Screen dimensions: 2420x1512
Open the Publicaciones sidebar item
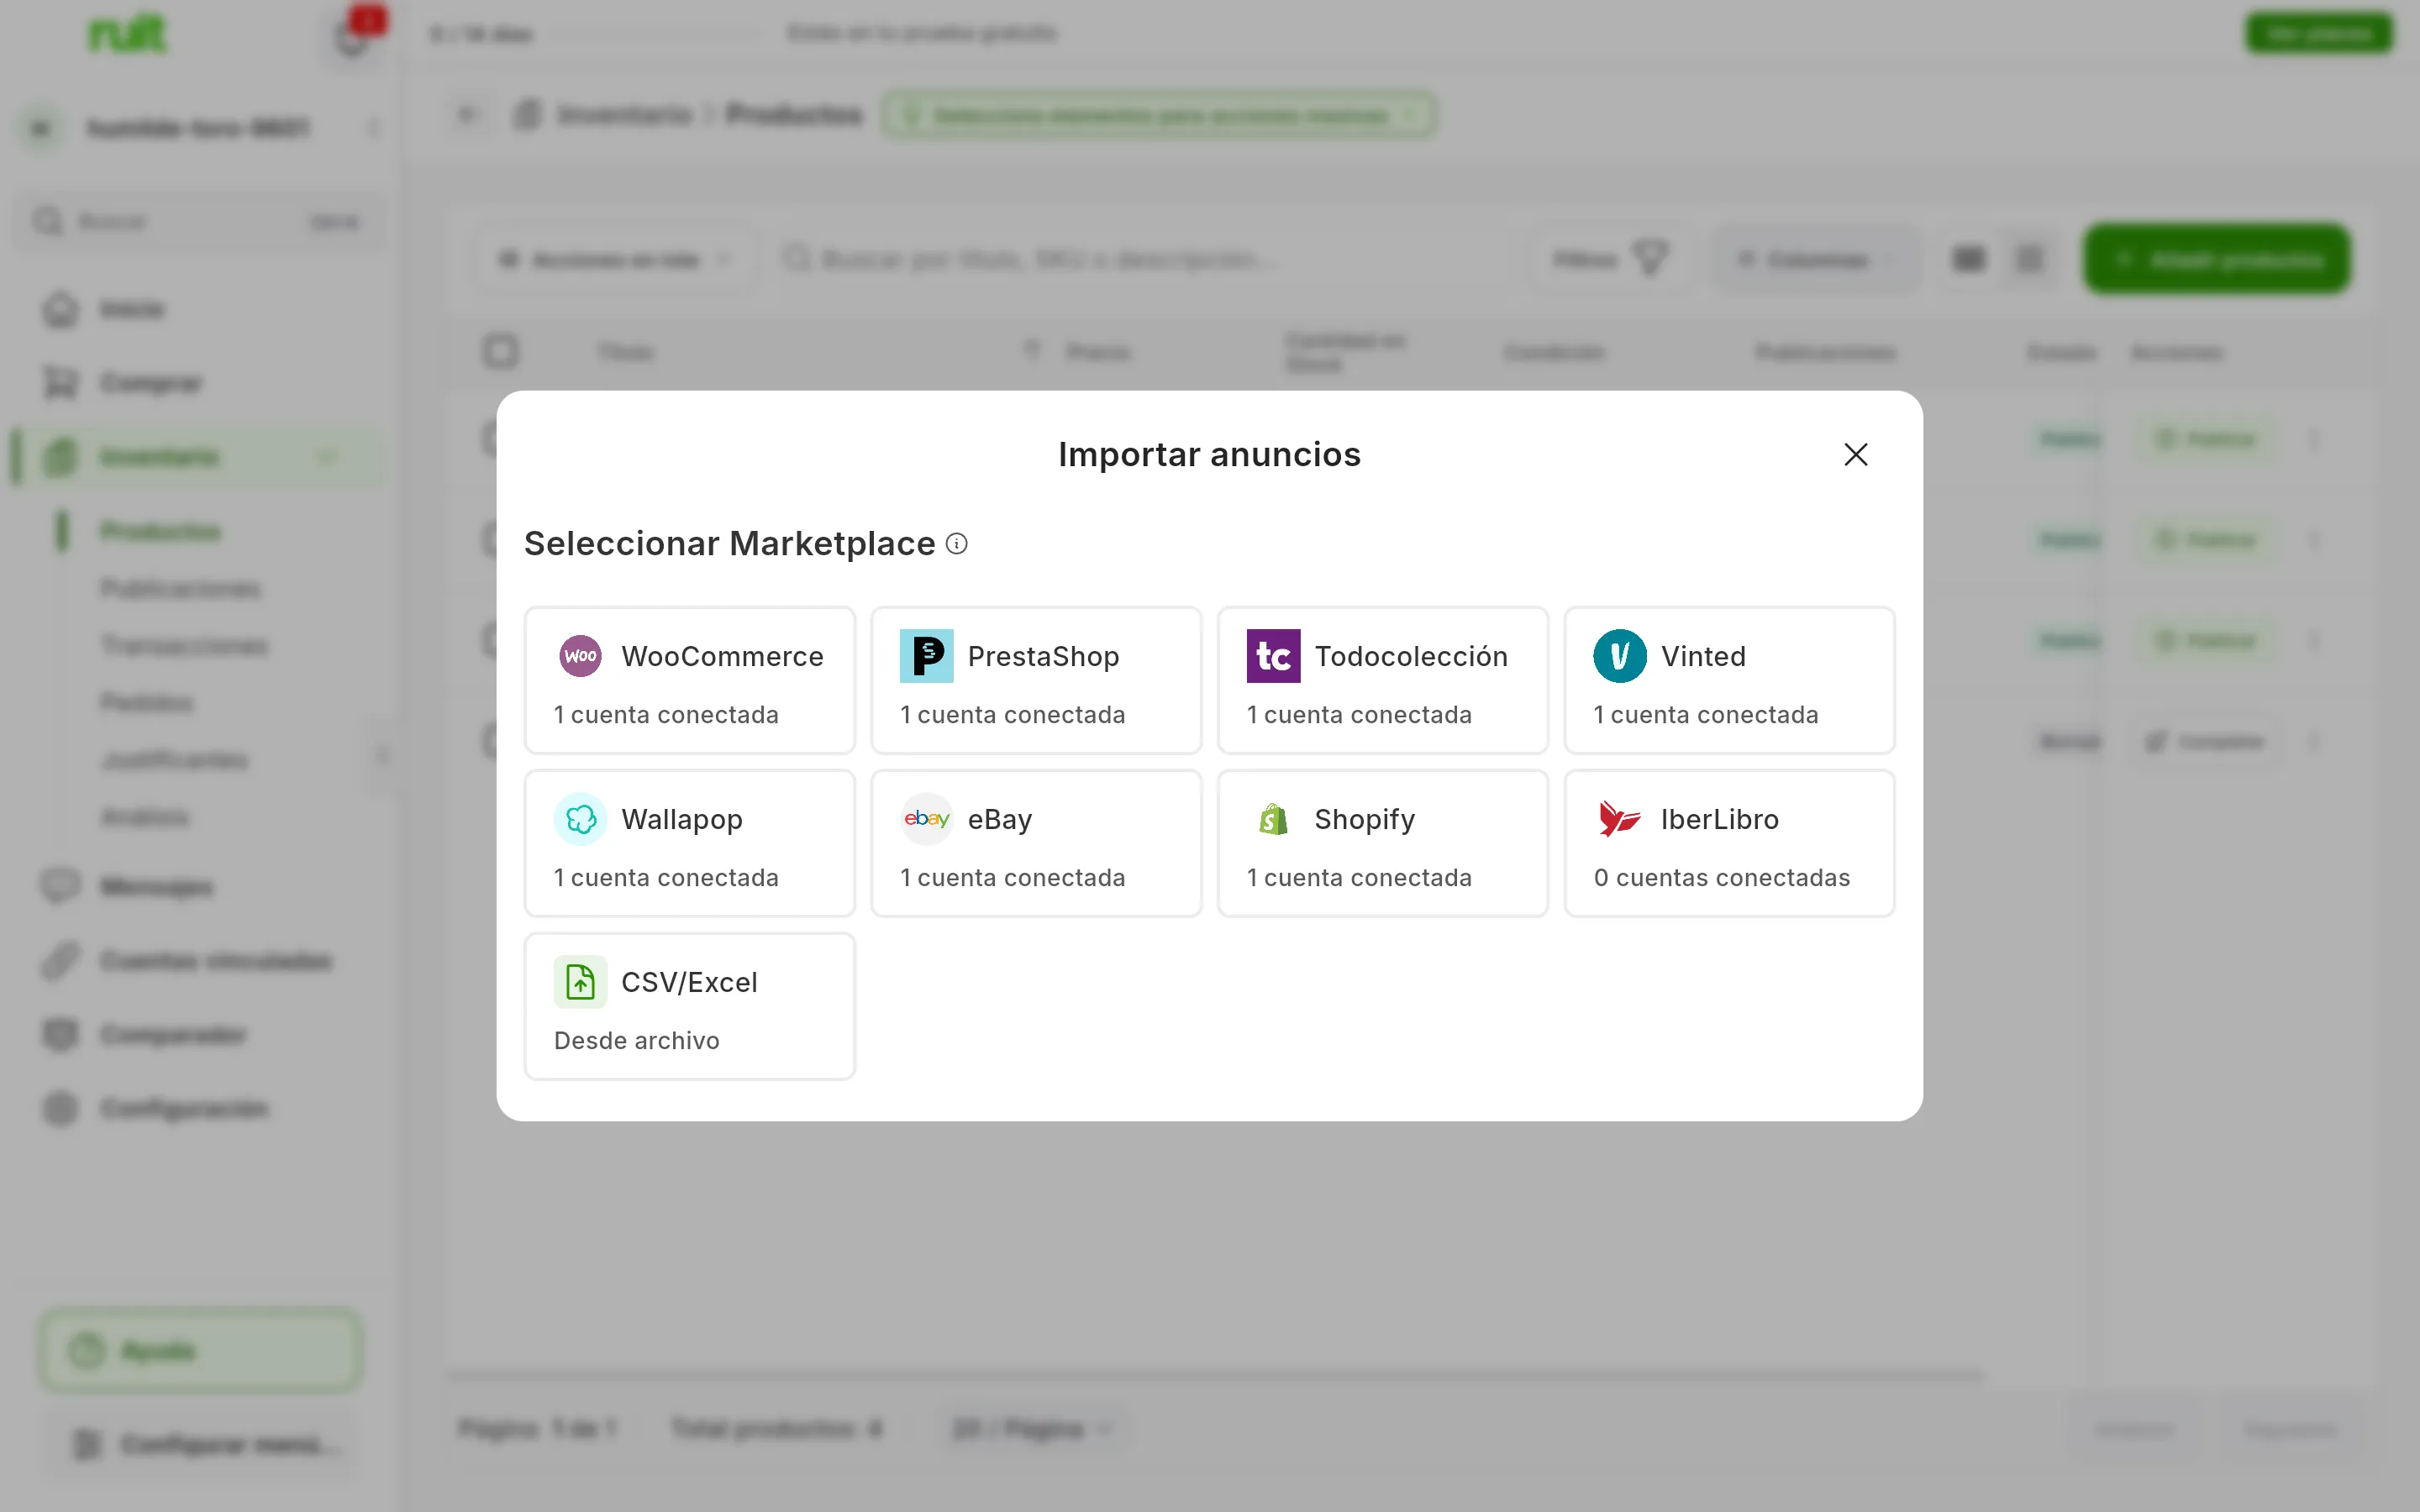180,588
